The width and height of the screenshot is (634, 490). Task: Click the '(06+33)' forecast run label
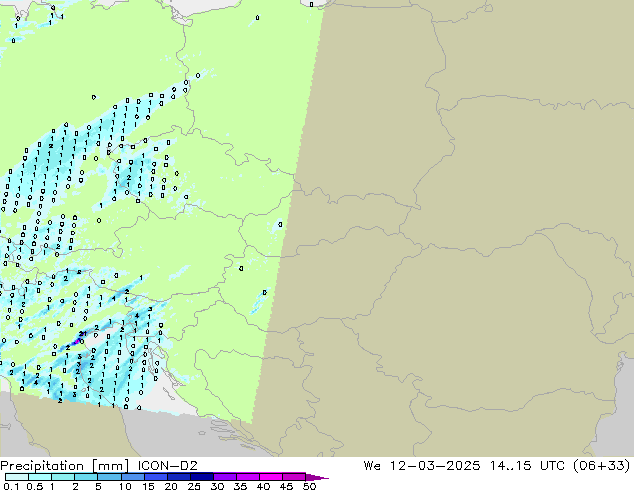602,466
